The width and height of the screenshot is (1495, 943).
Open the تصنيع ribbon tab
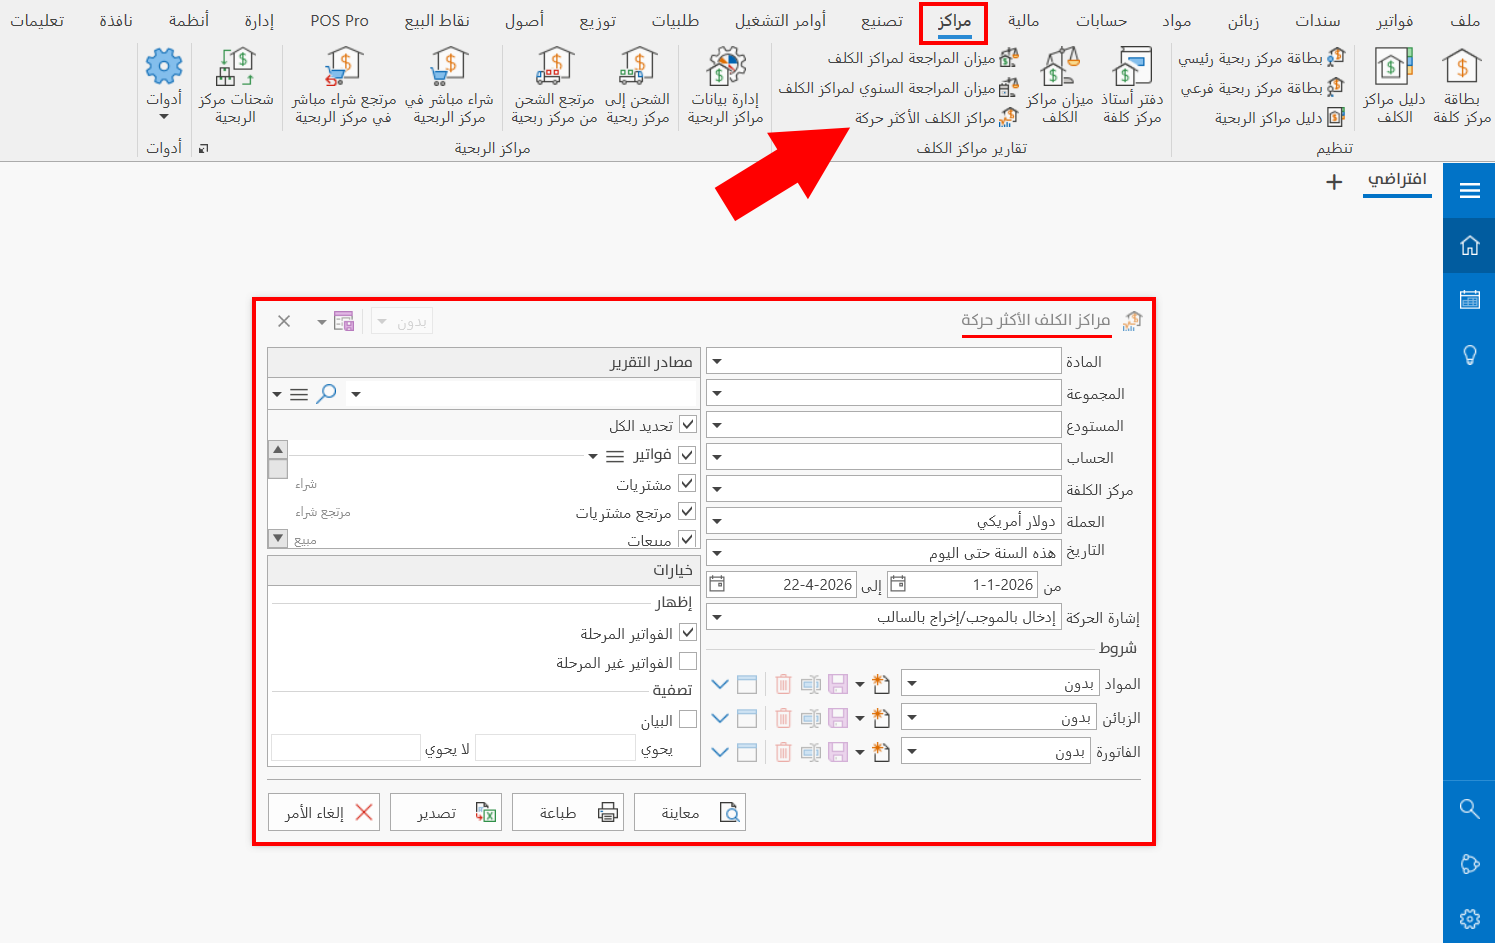[x=882, y=21]
